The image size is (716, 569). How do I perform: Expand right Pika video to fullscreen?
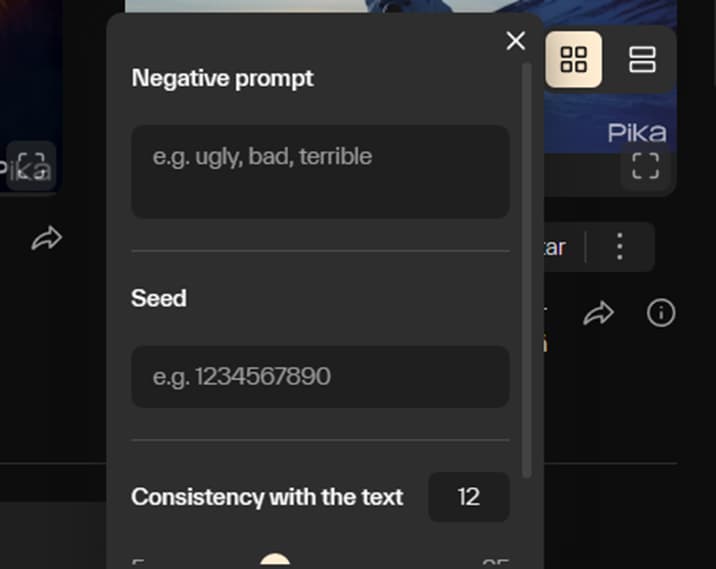(x=645, y=165)
